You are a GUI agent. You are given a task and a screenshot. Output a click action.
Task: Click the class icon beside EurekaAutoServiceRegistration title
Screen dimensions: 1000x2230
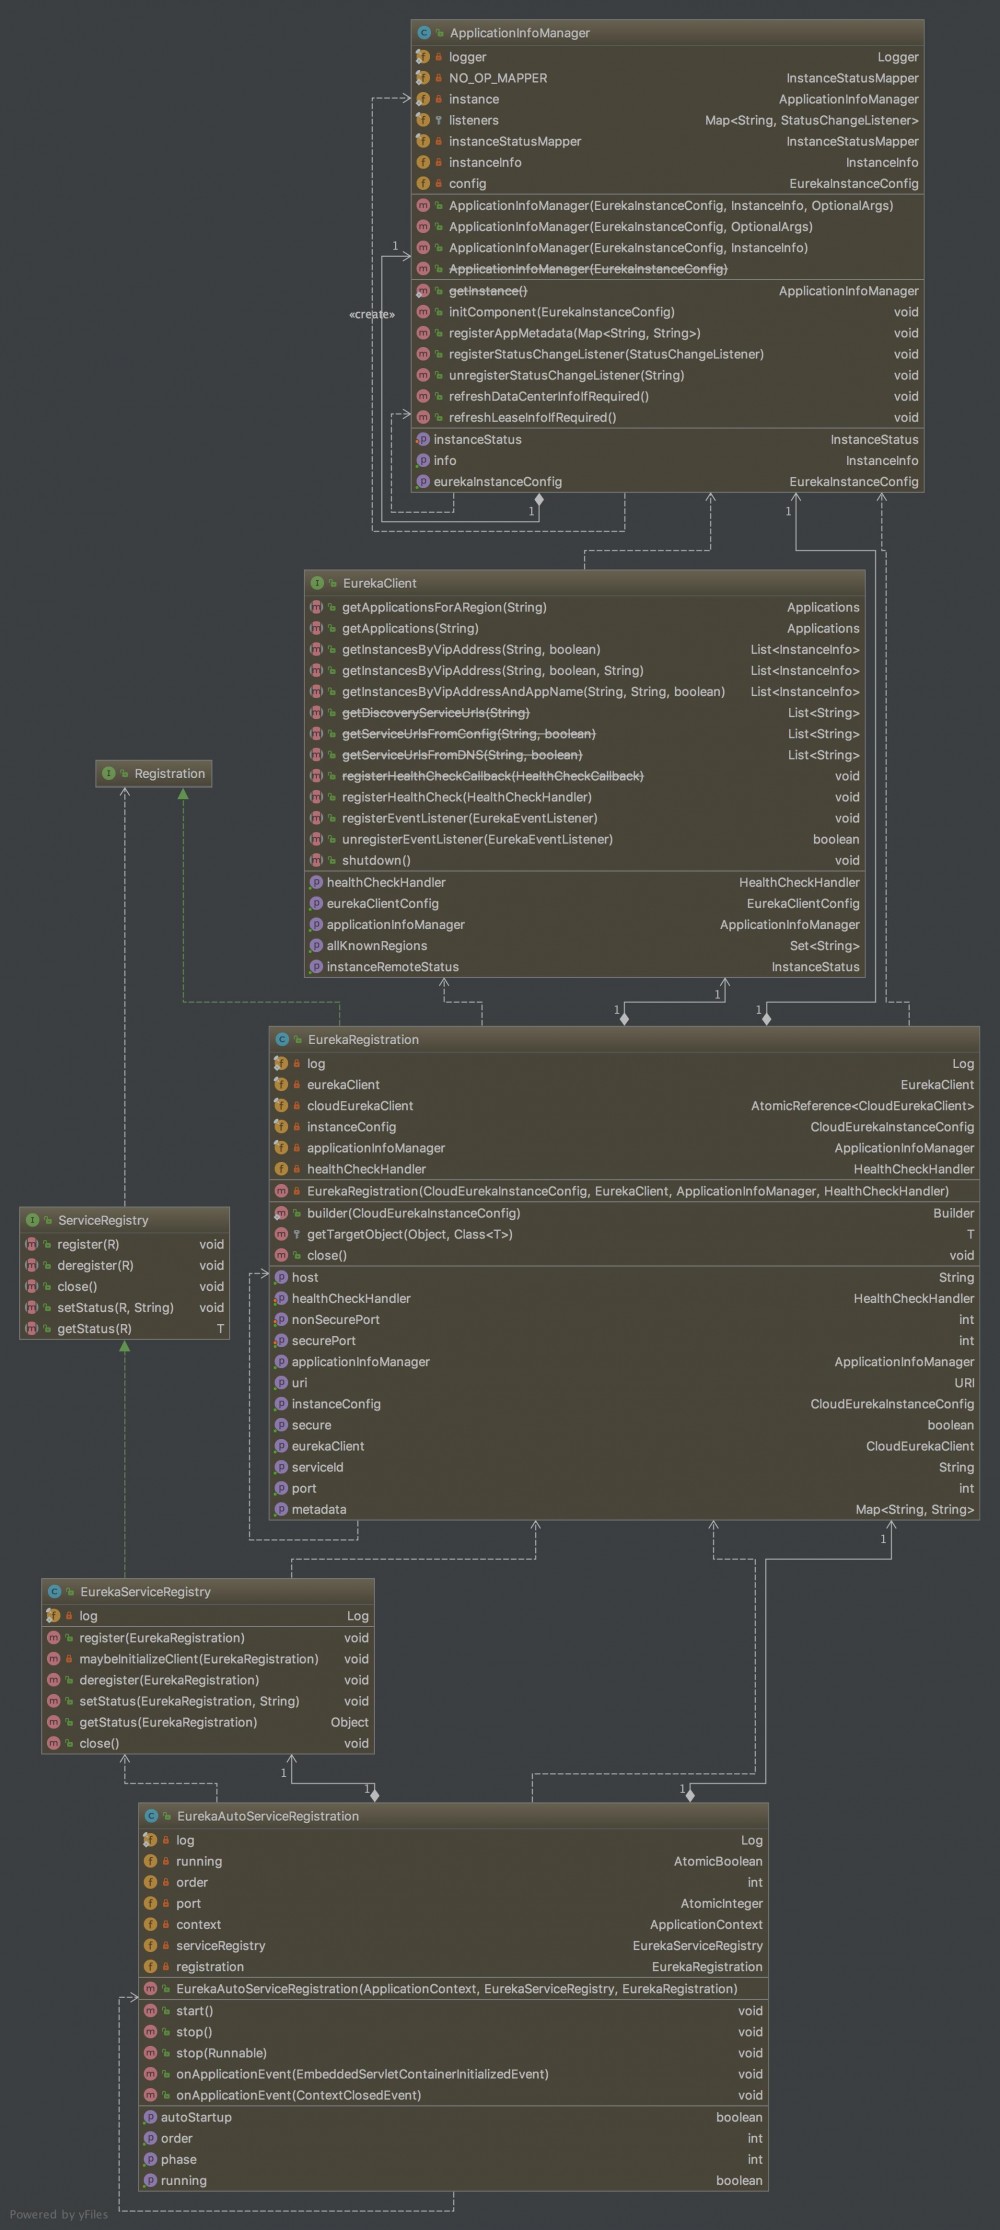coord(151,1816)
